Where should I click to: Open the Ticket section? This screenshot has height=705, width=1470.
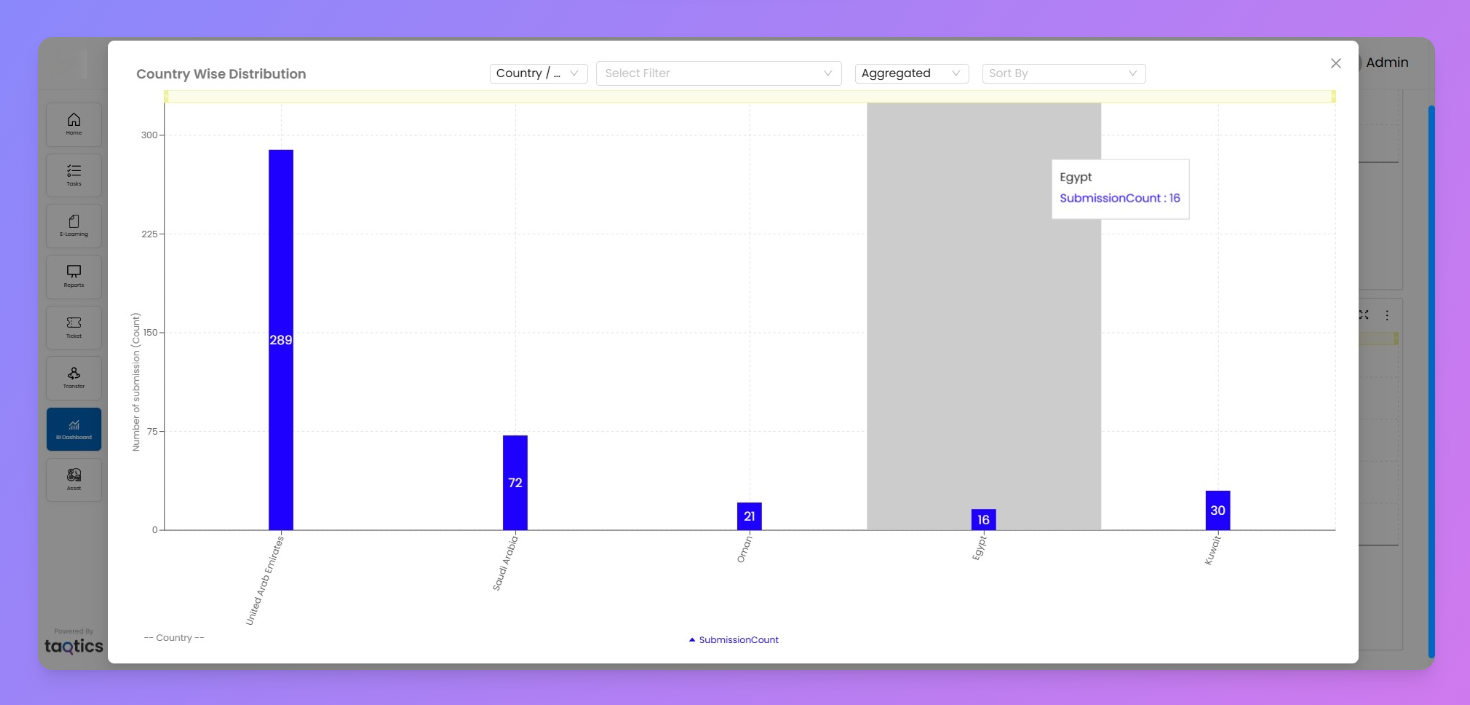(74, 327)
